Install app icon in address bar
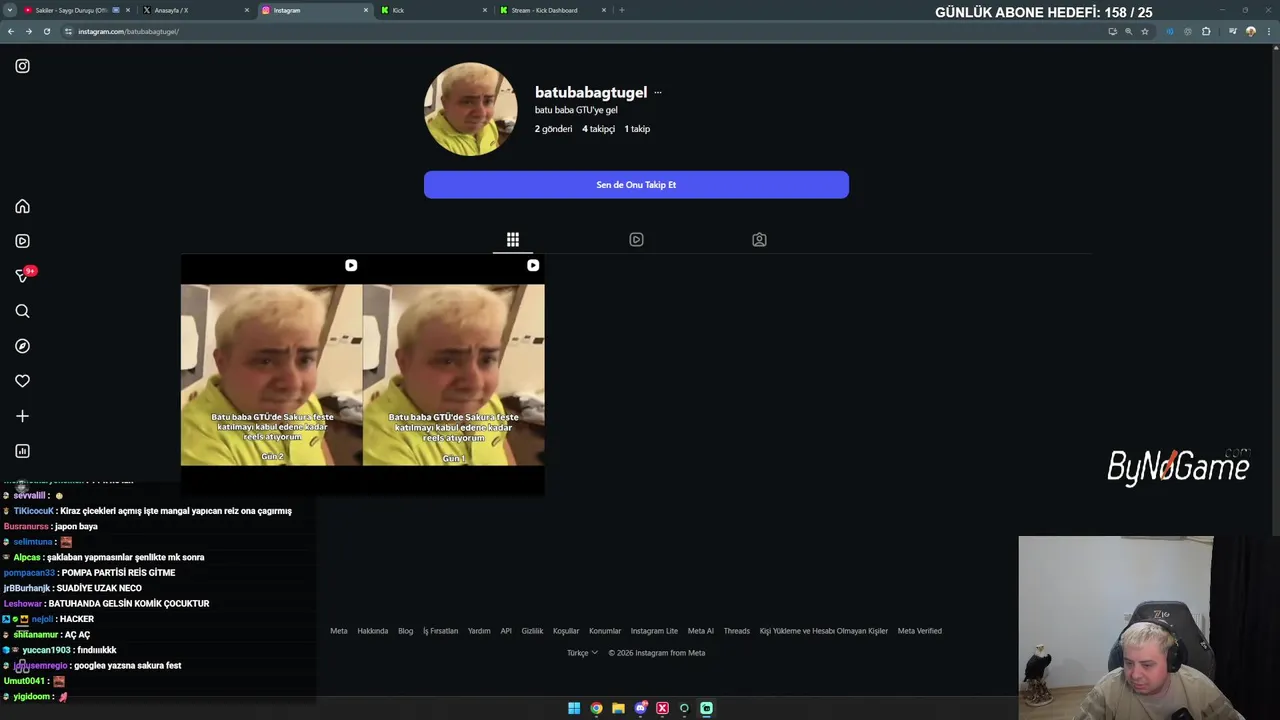 point(1112,31)
